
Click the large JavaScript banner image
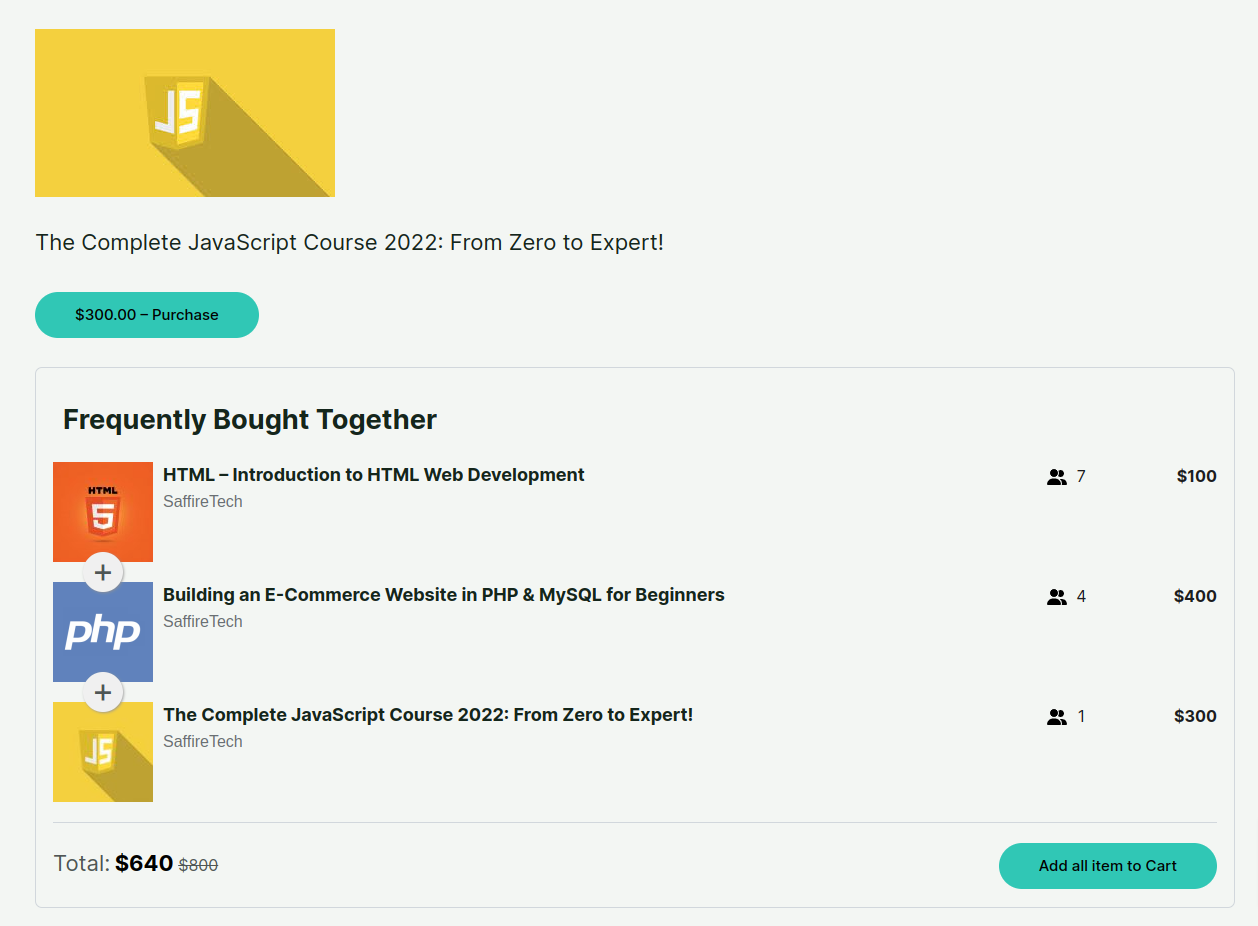tap(185, 113)
